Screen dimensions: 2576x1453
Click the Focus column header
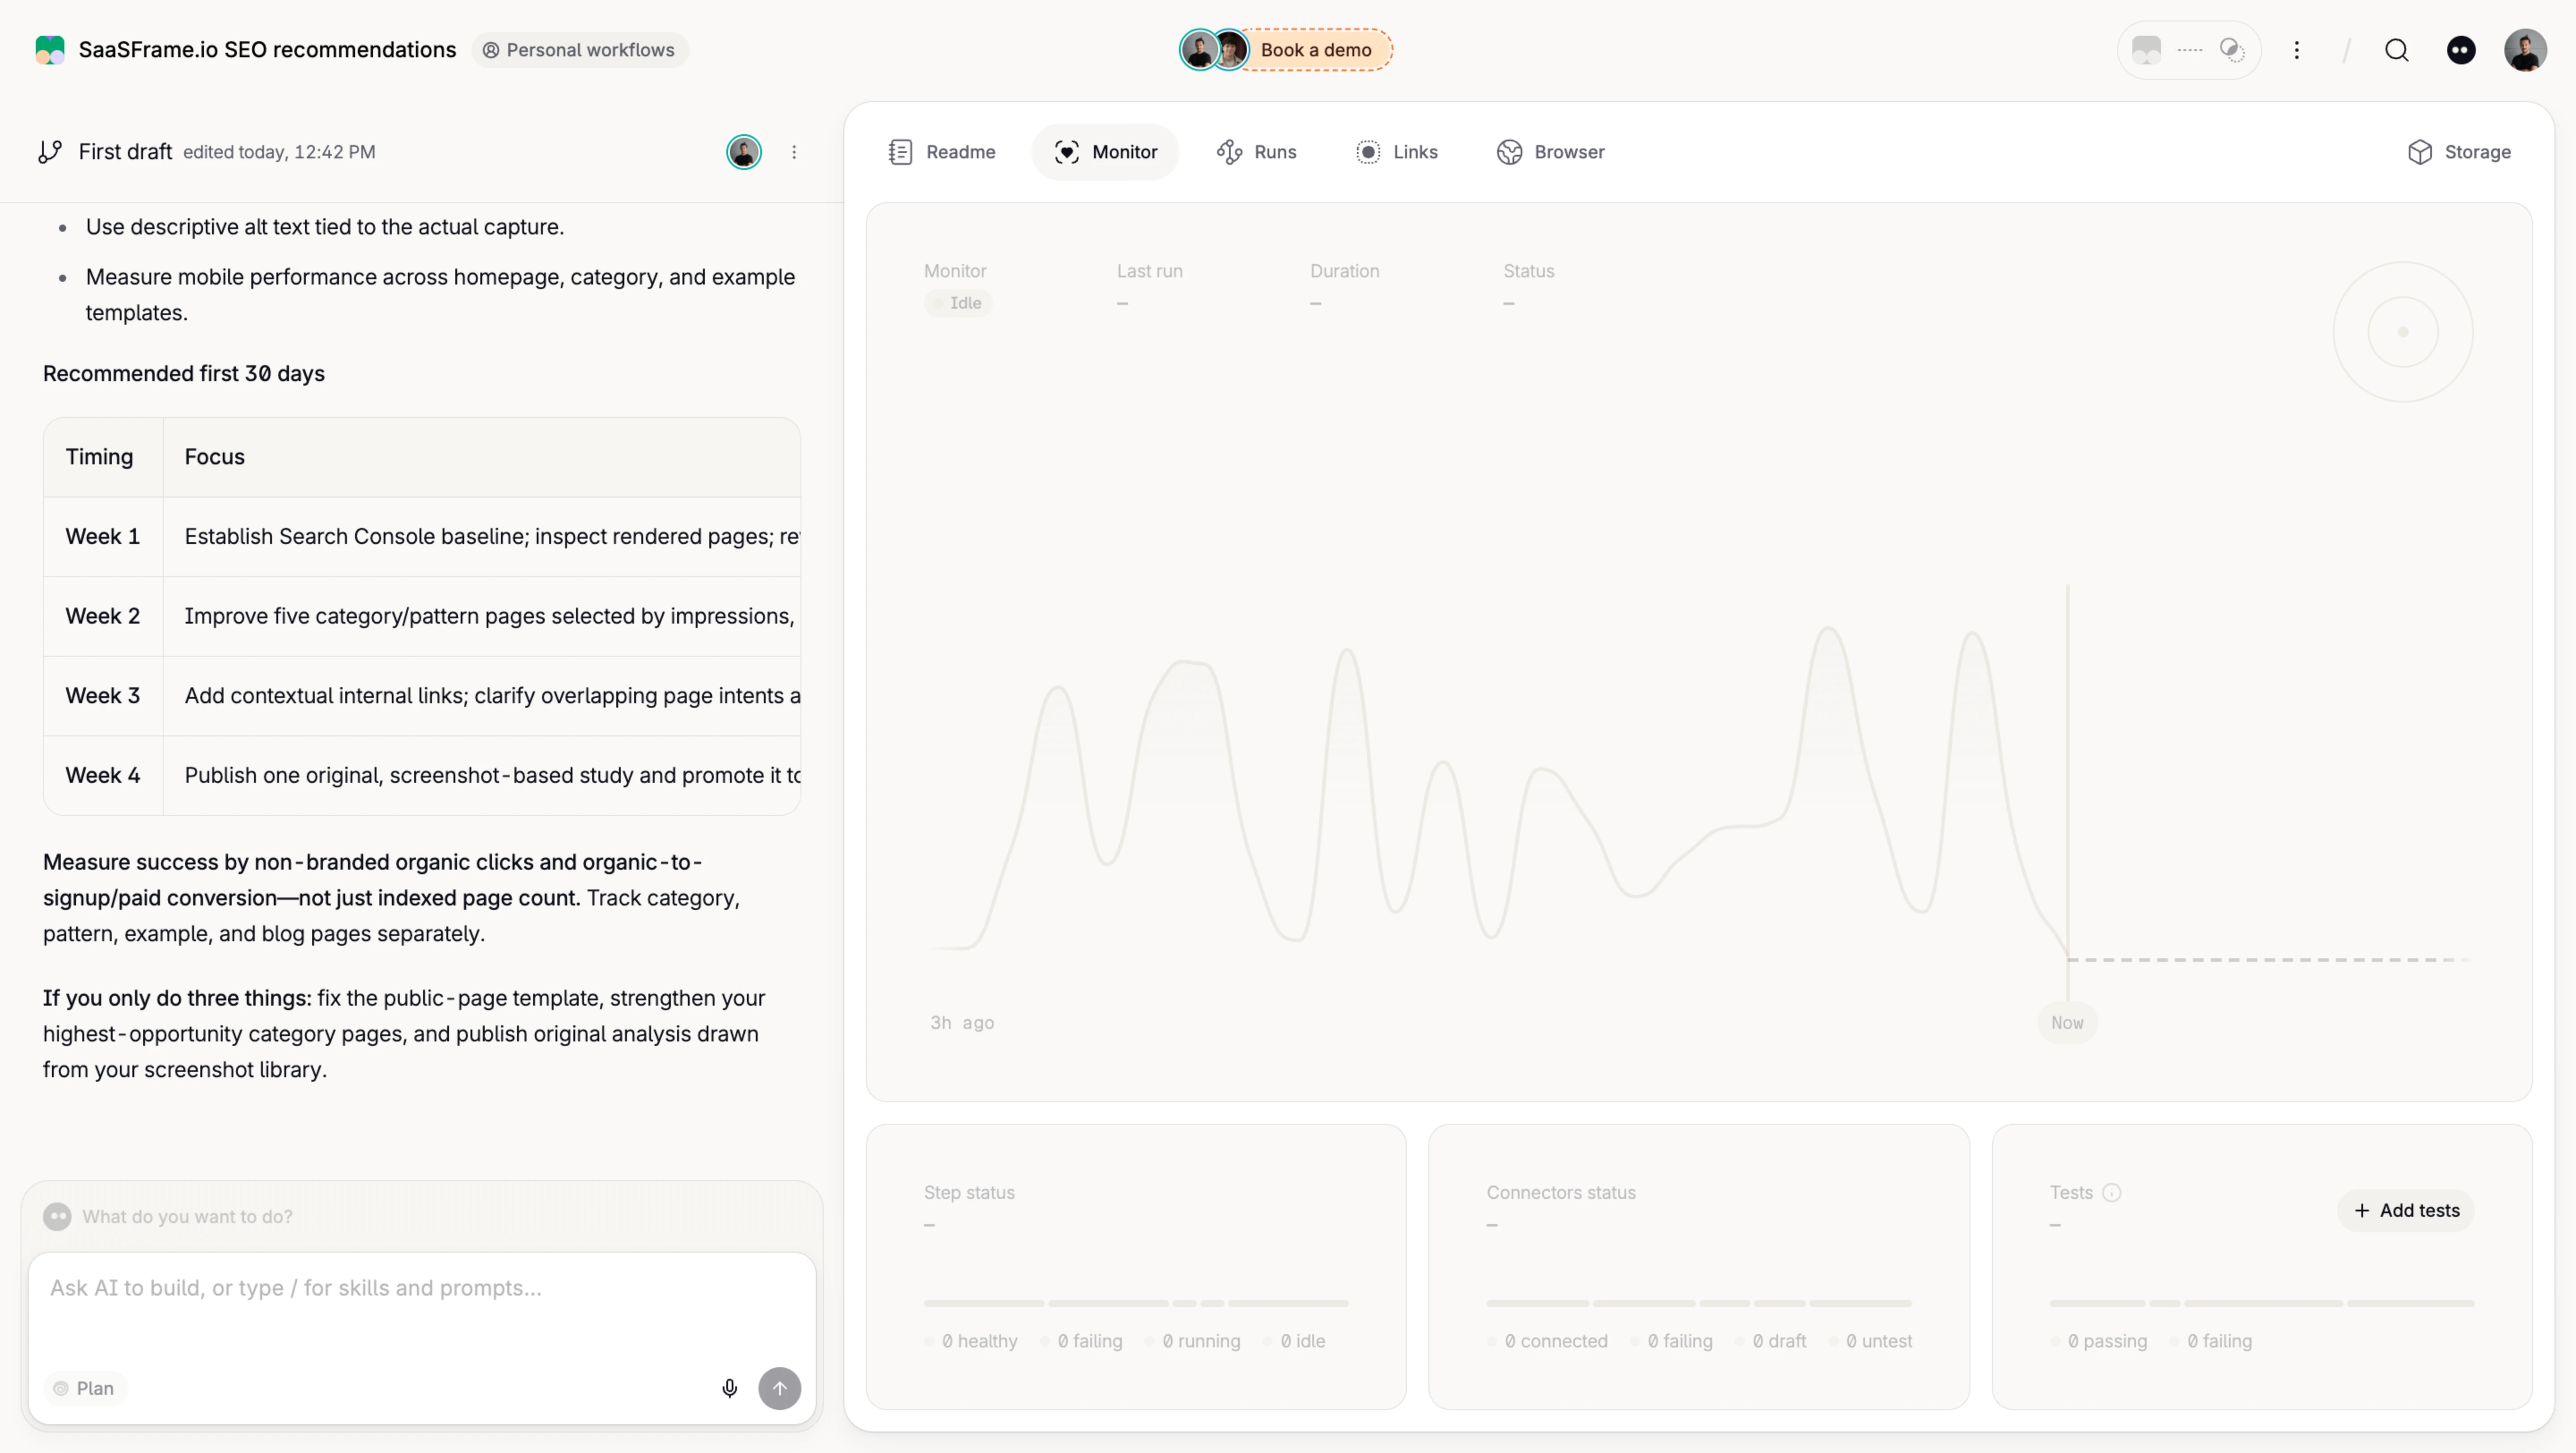click(x=482, y=457)
